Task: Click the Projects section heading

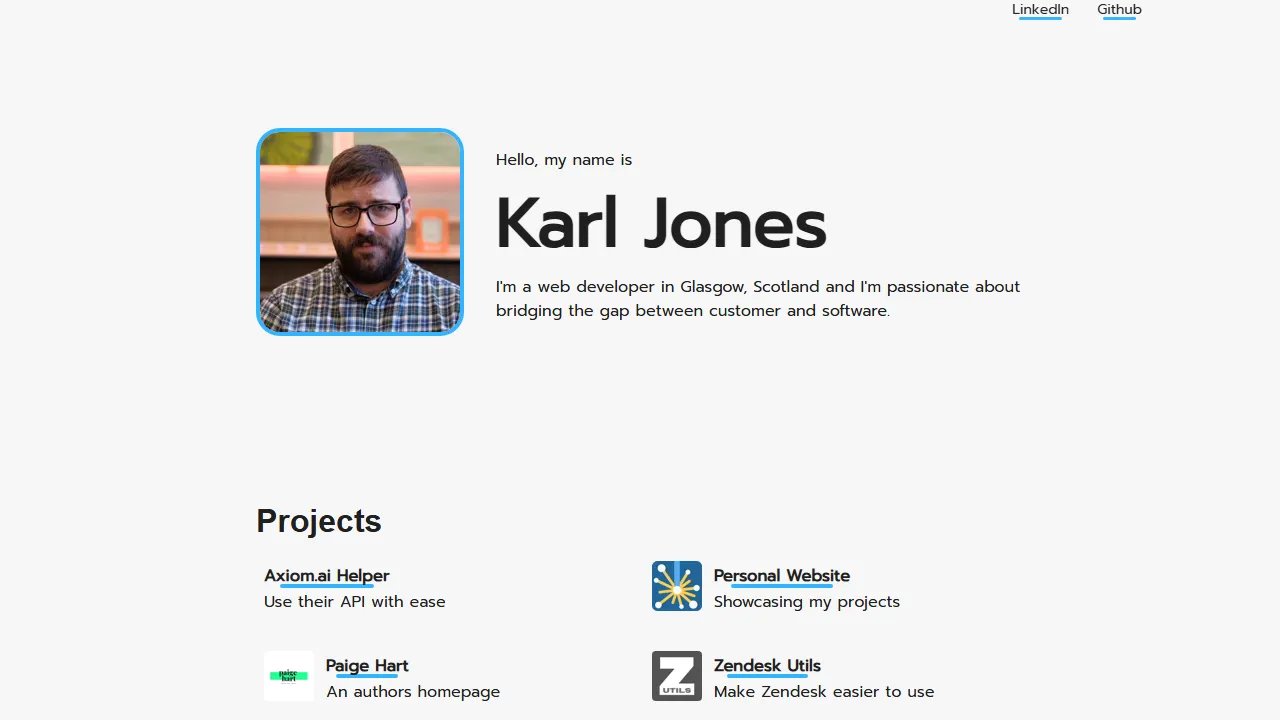Action: [318, 521]
